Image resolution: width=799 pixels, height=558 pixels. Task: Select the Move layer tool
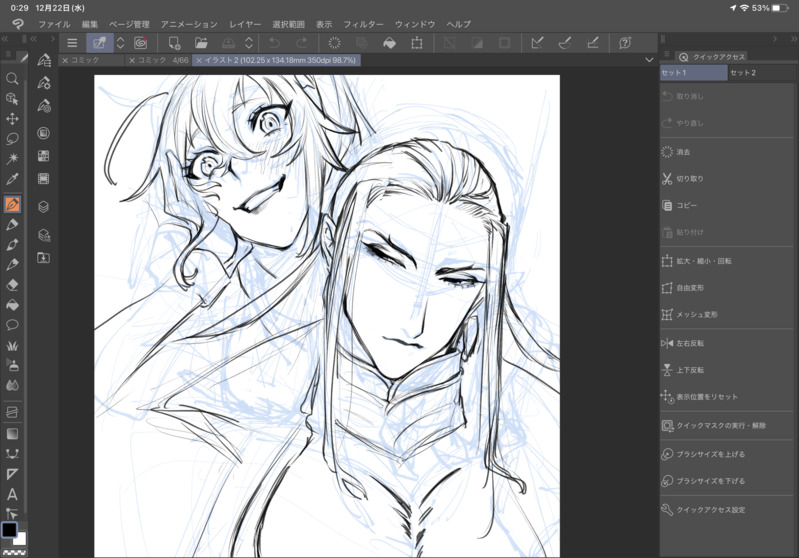pyautogui.click(x=12, y=119)
